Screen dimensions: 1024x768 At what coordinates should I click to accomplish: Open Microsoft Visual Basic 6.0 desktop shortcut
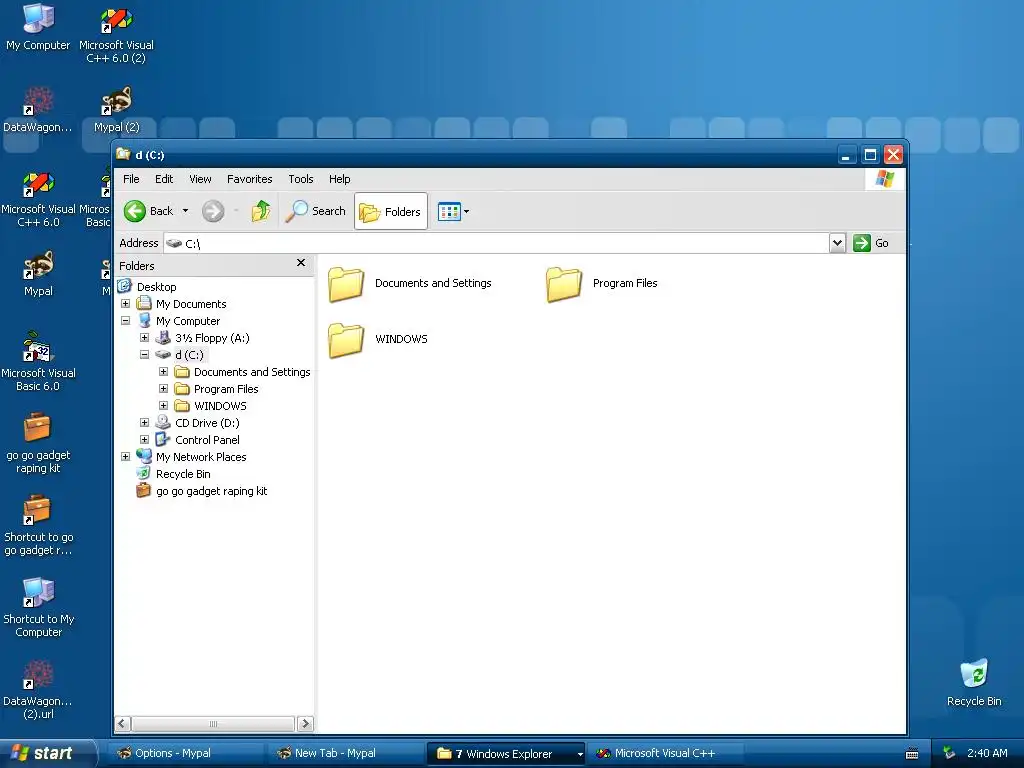tap(38, 361)
